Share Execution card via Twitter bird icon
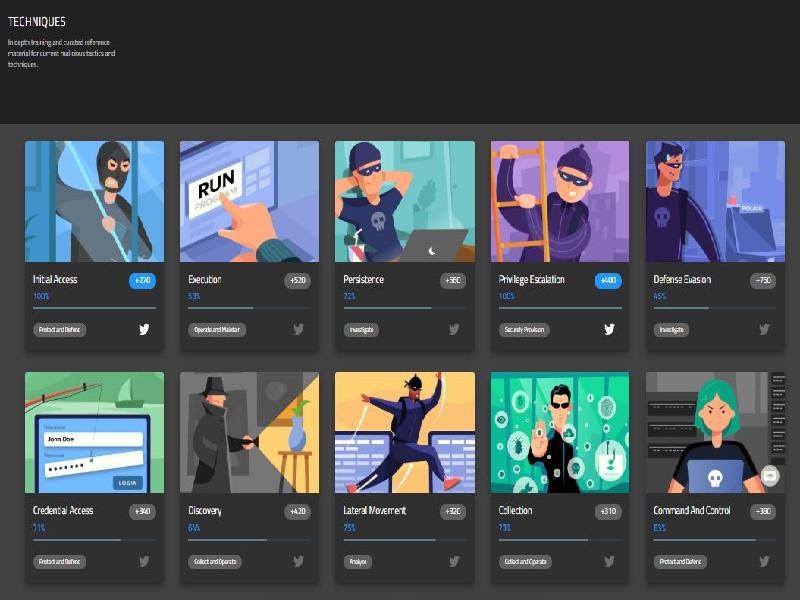Screen dimensions: 800x600 click(298, 330)
